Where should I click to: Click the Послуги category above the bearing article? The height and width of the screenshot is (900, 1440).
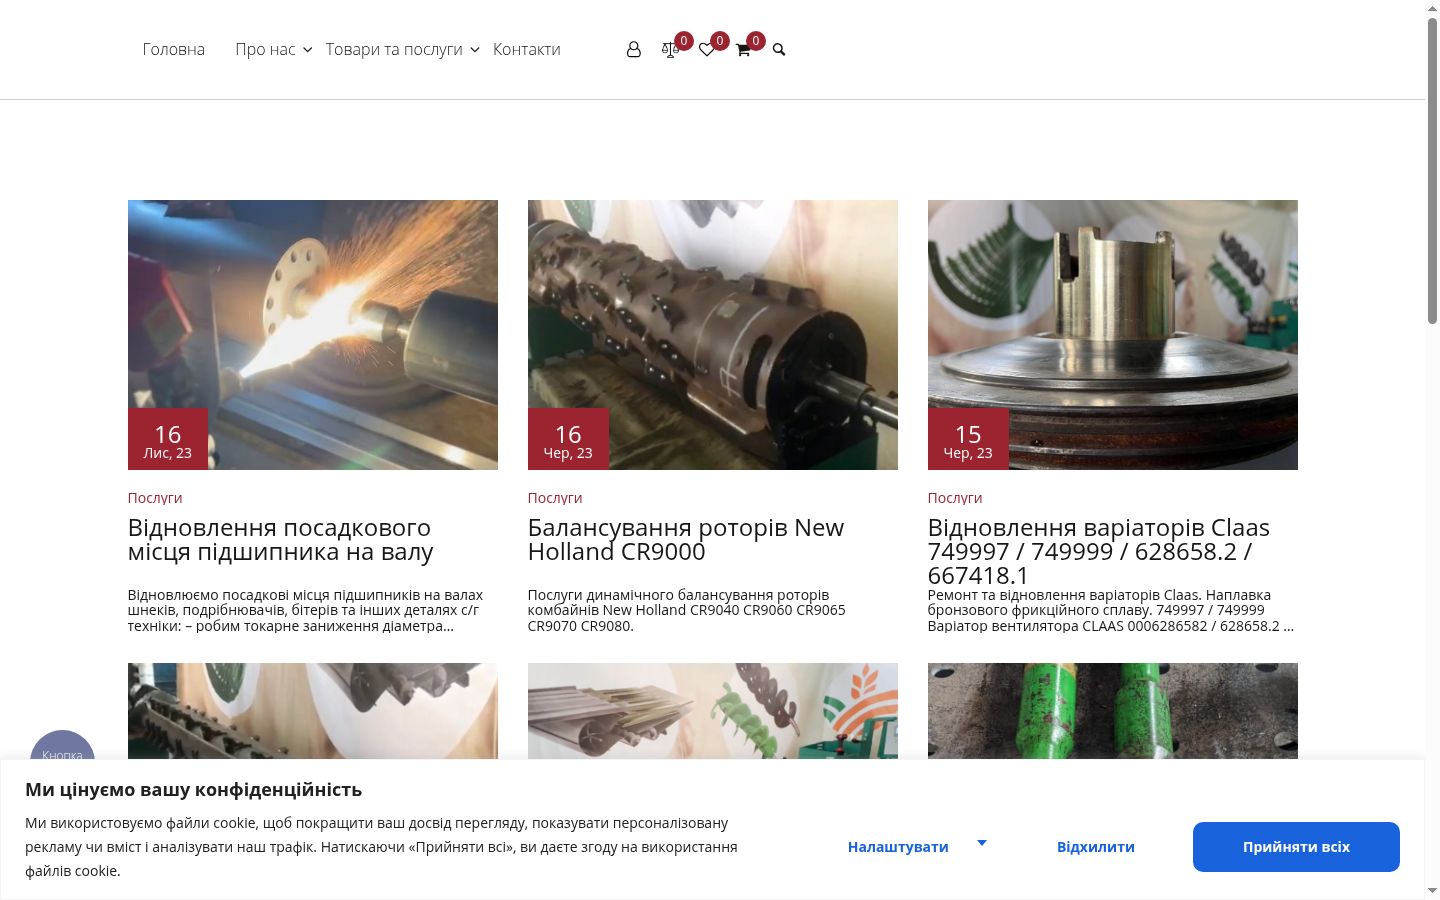pyautogui.click(x=155, y=497)
